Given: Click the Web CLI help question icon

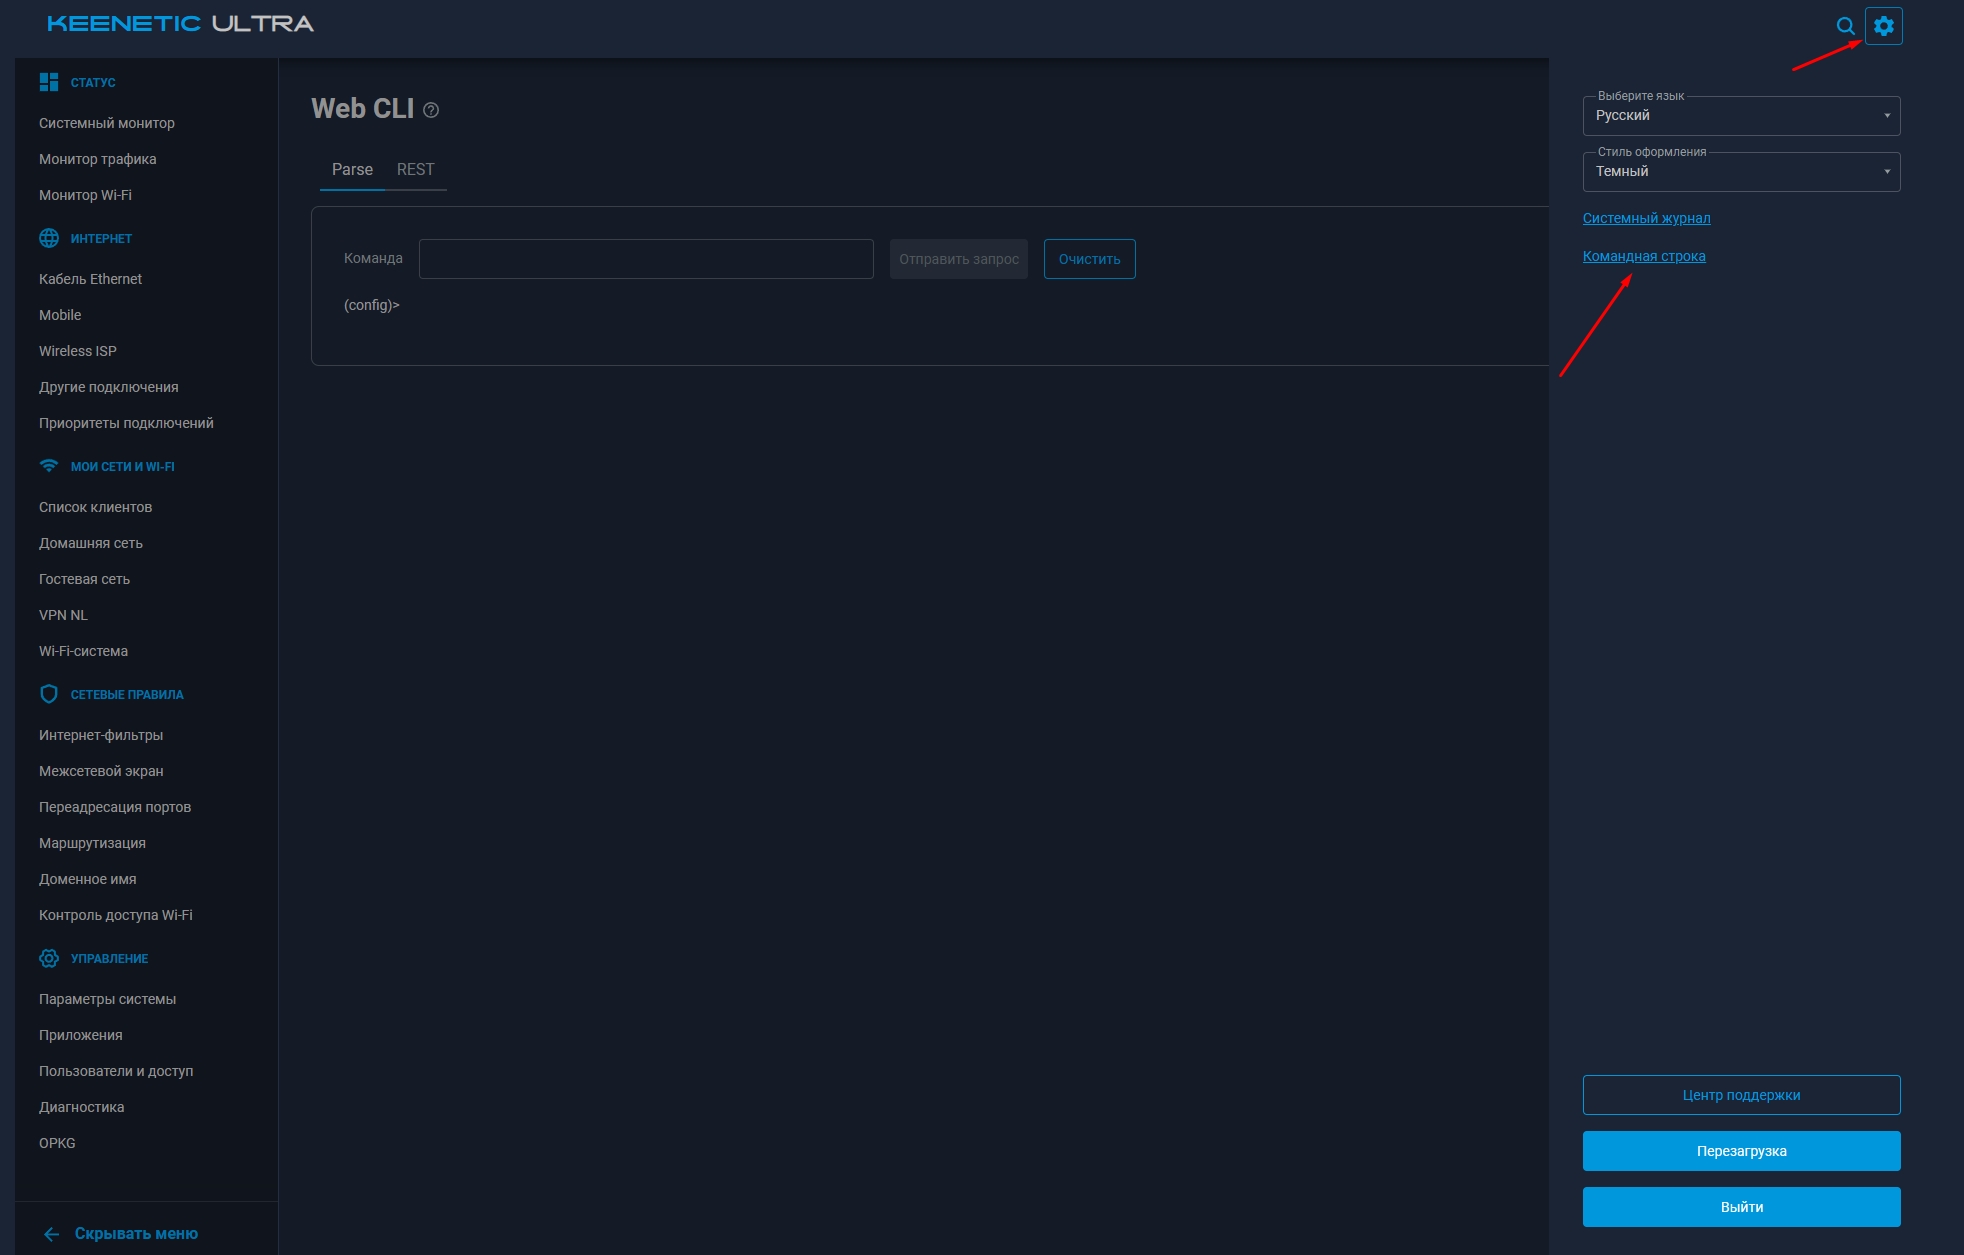Looking at the screenshot, I should [431, 110].
